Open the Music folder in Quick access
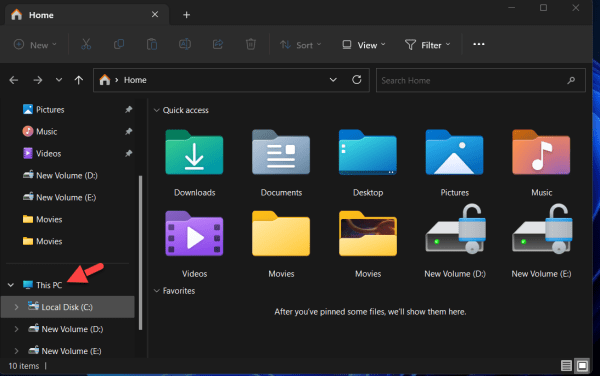Screen dimensions: 600x376 click(541, 152)
